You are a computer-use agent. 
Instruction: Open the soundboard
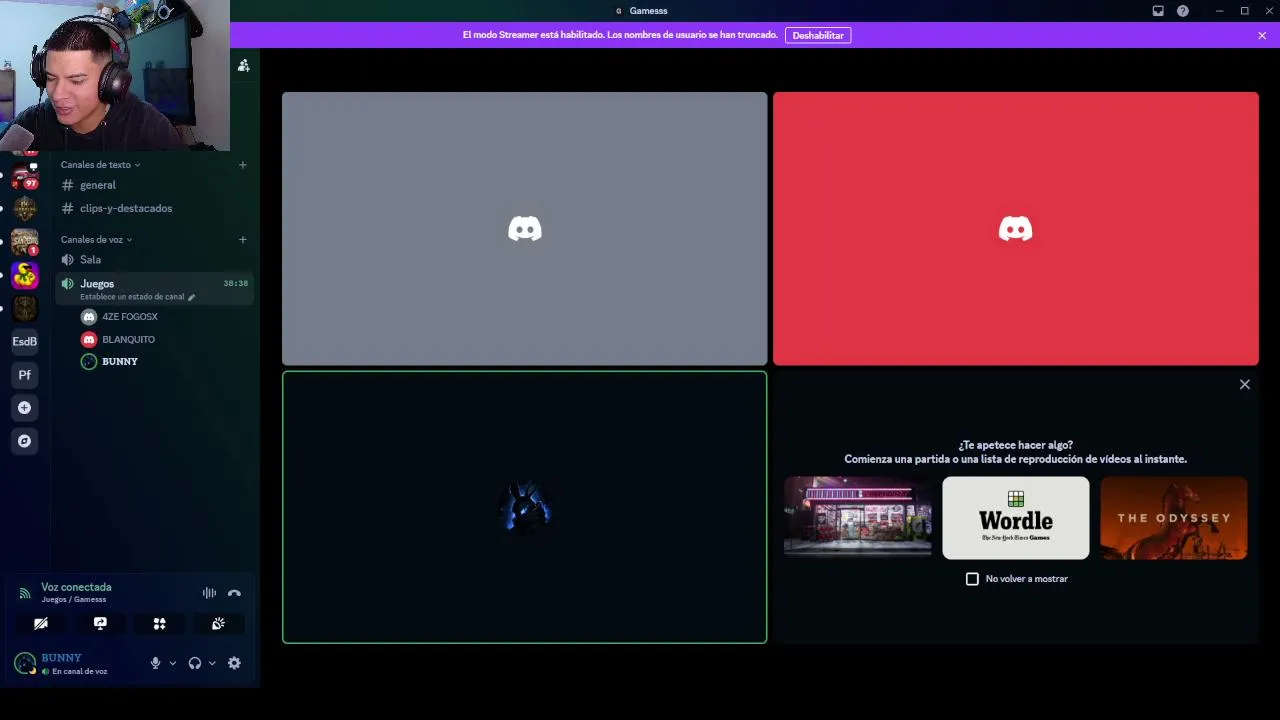[x=218, y=623]
